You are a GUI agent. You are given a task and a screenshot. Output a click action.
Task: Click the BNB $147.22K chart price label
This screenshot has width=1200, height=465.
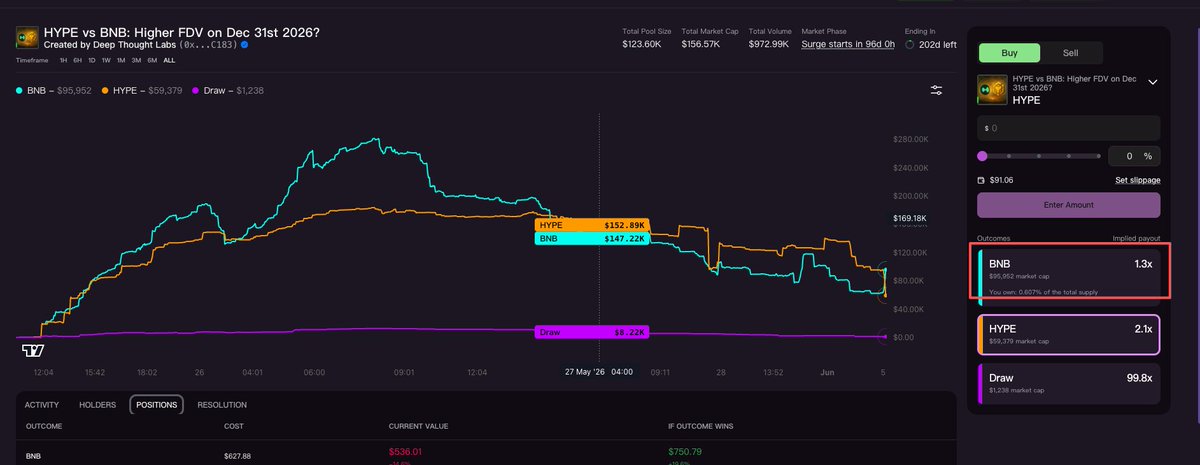point(592,239)
